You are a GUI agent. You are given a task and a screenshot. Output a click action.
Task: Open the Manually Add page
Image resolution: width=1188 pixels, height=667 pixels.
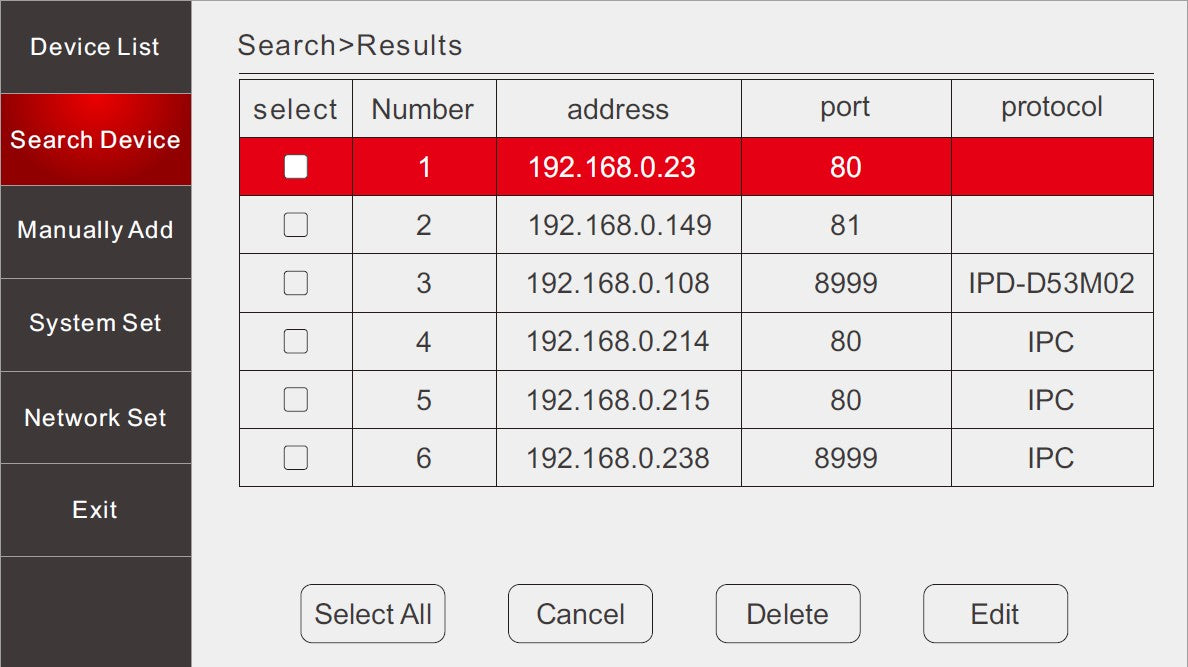pyautogui.click(x=95, y=230)
